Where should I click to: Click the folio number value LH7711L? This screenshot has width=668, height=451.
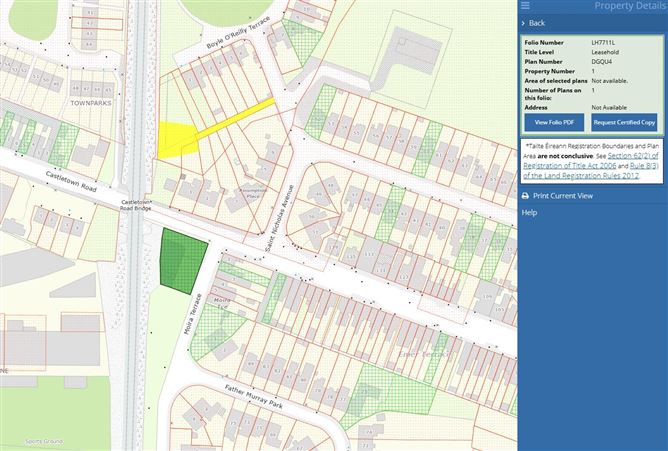(604, 42)
